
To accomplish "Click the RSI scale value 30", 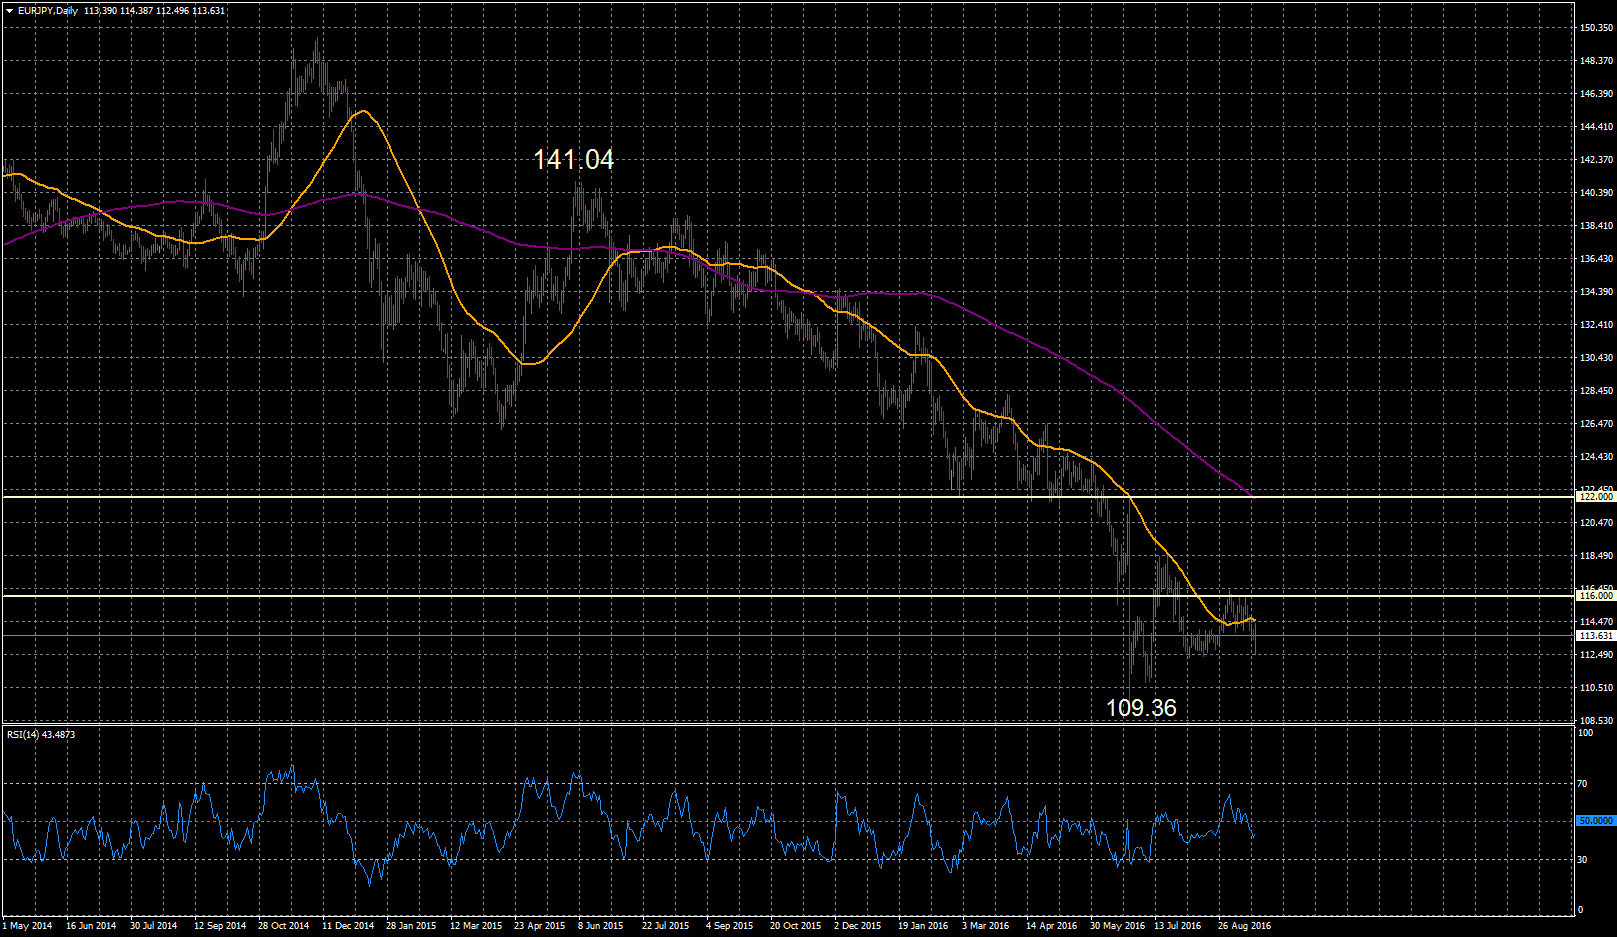I will 1582,859.
